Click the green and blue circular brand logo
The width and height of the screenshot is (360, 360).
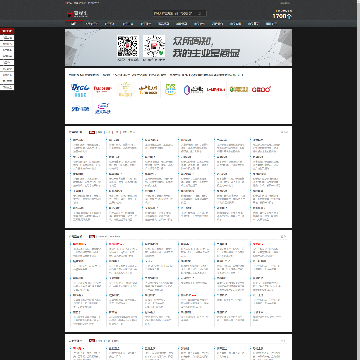pos(170,89)
